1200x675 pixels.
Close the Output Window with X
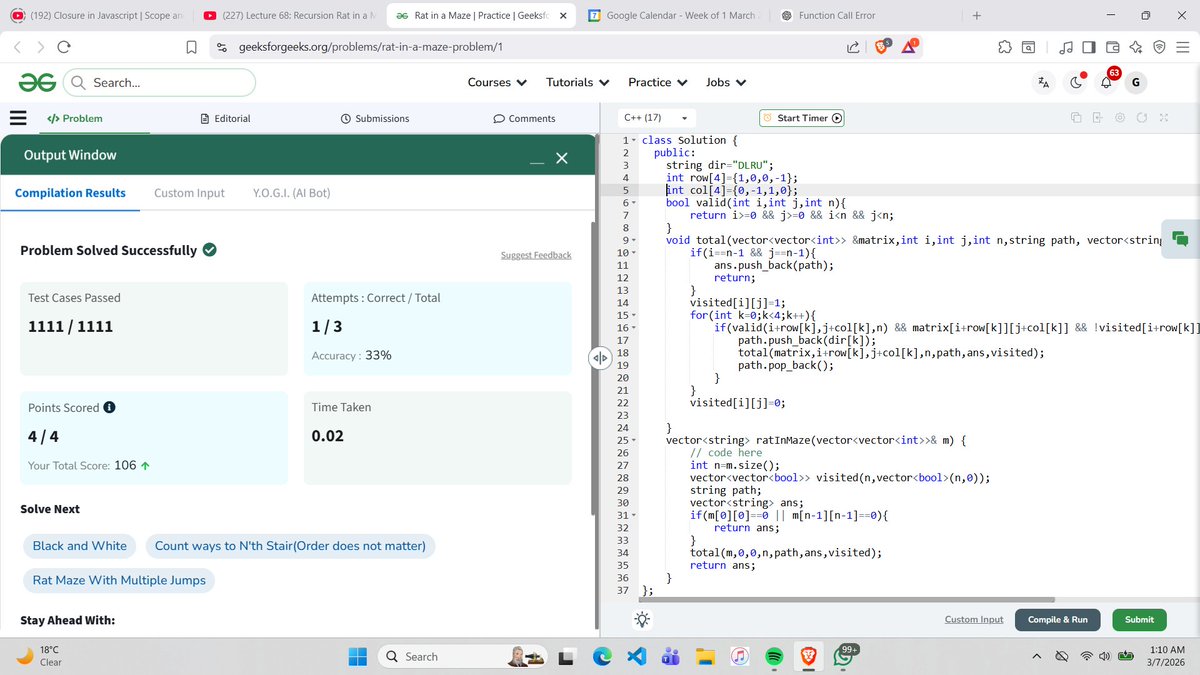(x=561, y=158)
